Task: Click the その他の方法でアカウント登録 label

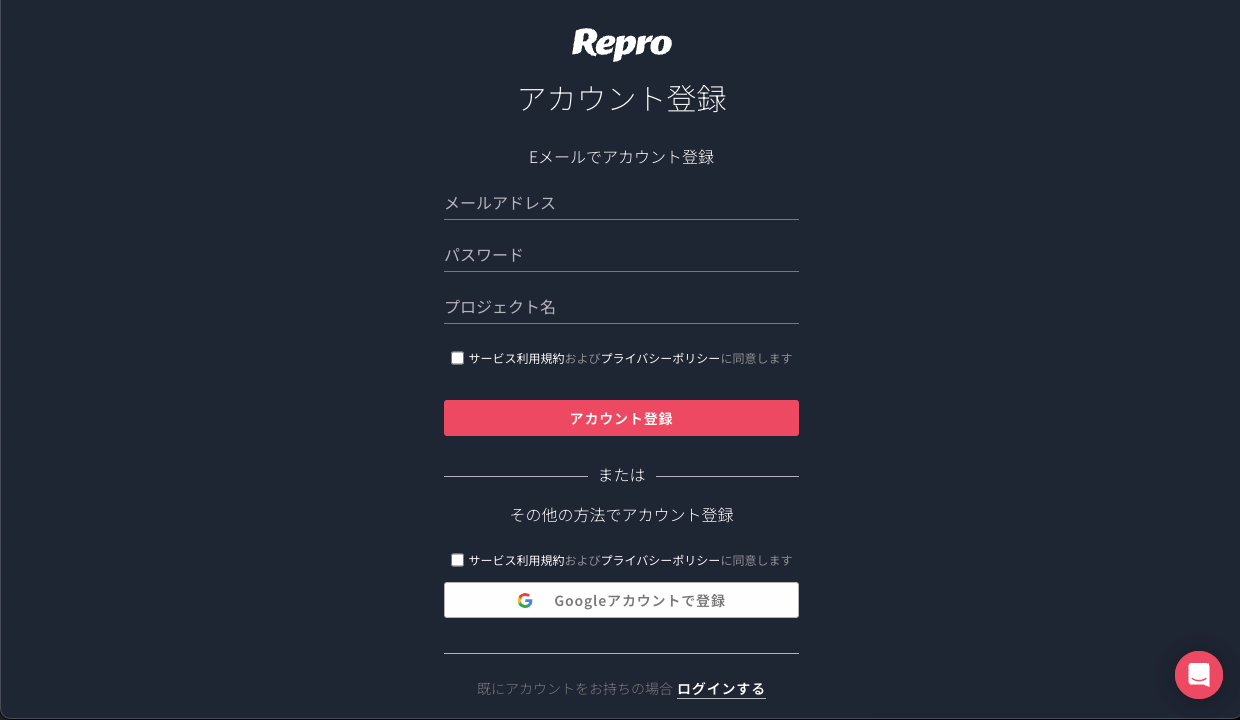Action: point(621,515)
